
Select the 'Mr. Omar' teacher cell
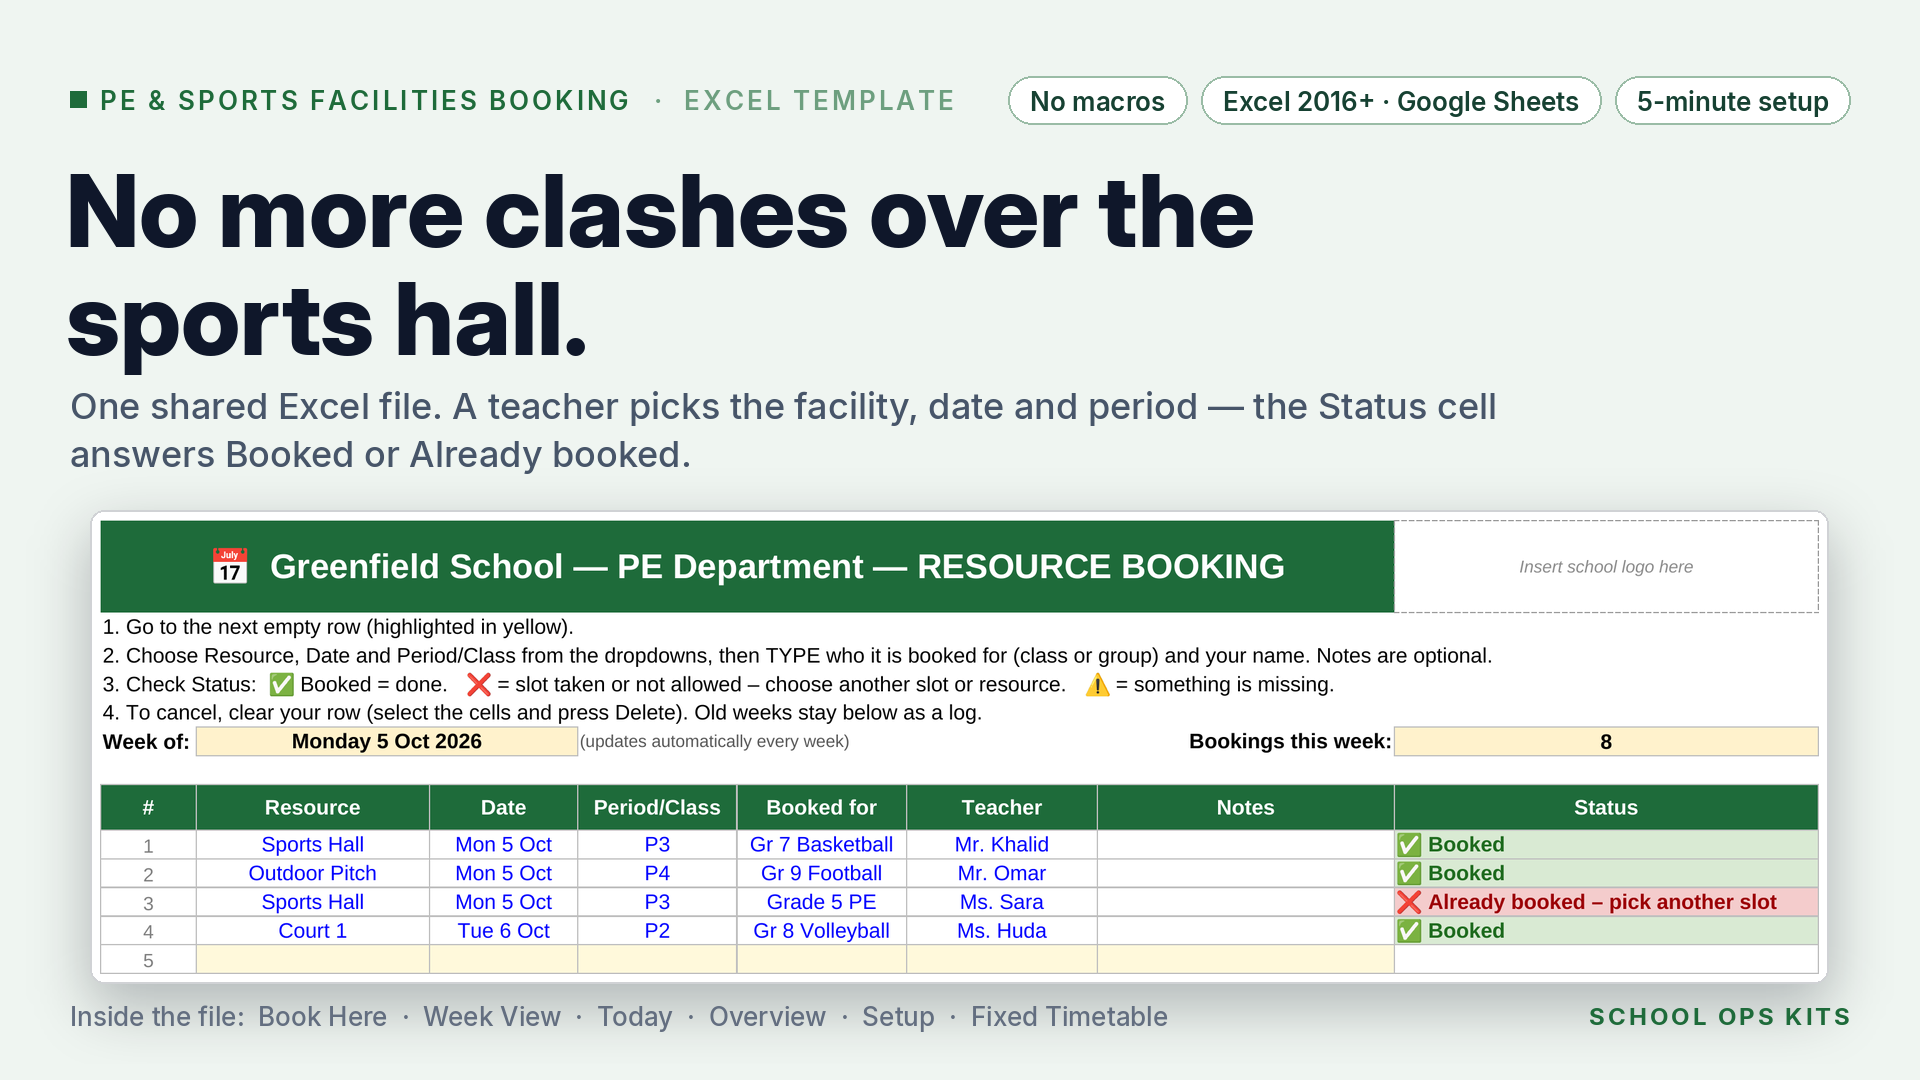[1001, 873]
